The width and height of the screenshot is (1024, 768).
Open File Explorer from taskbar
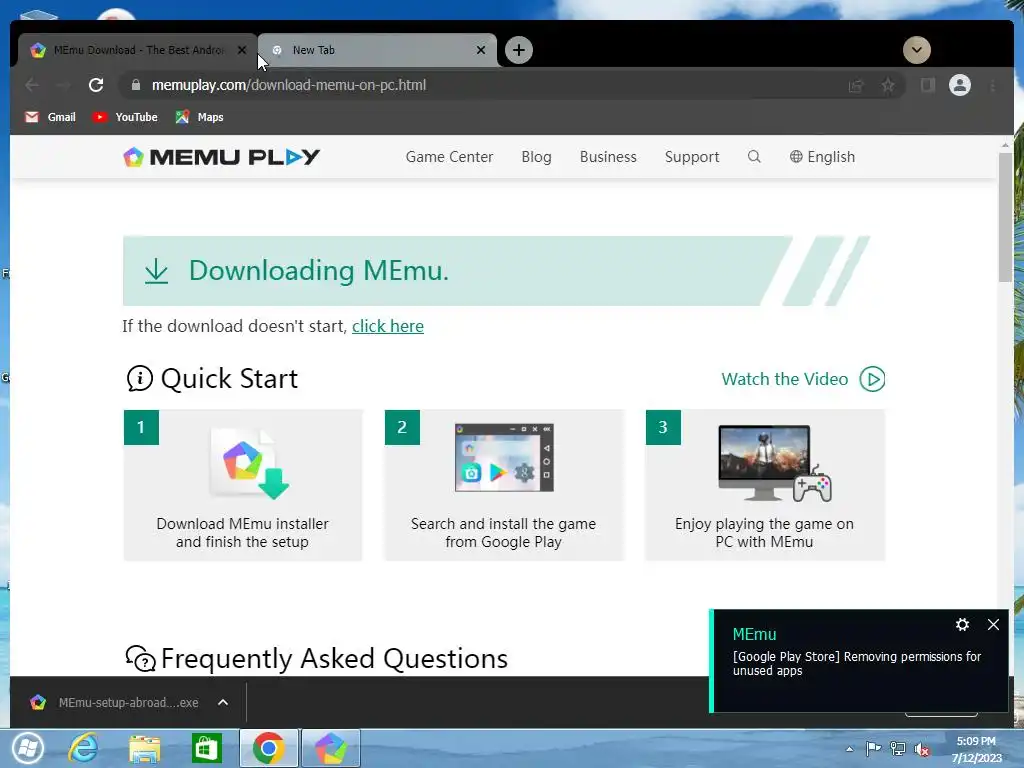pyautogui.click(x=144, y=748)
